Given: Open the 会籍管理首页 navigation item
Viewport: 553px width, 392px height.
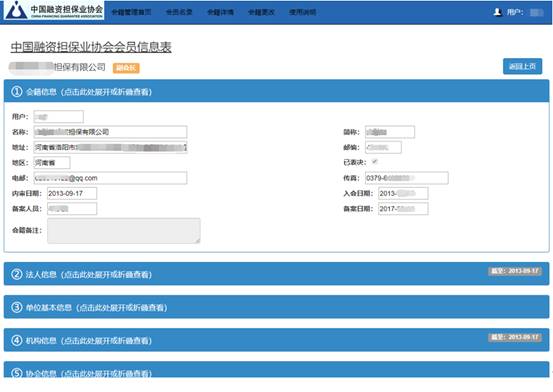Looking at the screenshot, I should 131,12.
